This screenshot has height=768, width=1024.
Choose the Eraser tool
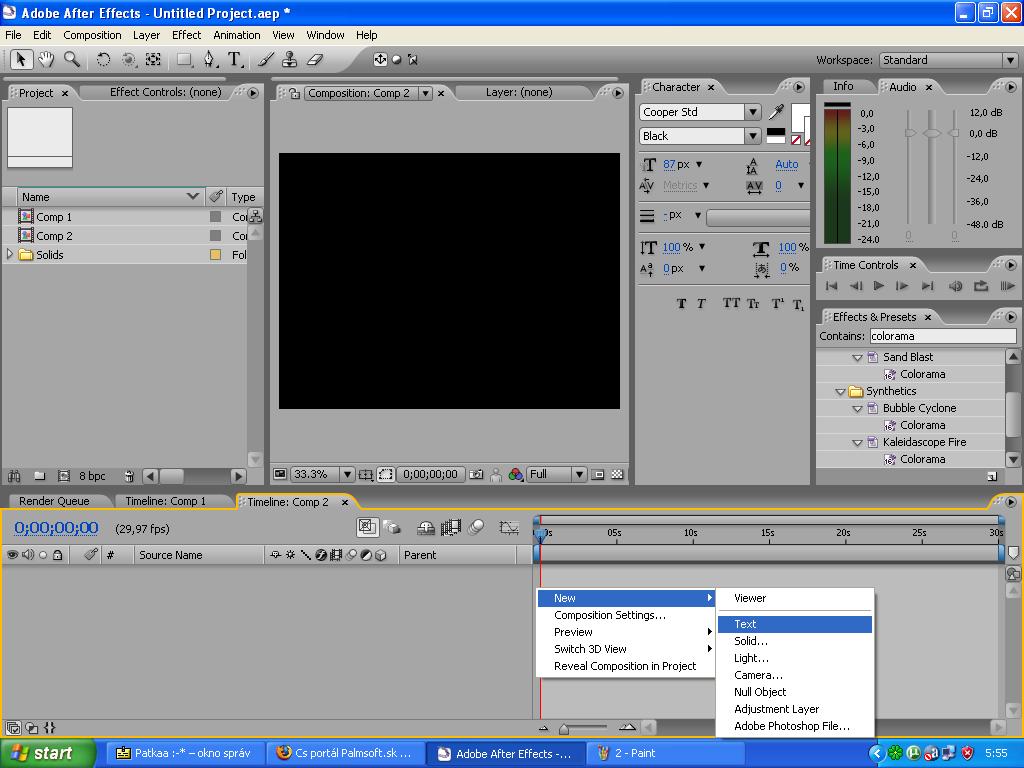(315, 60)
